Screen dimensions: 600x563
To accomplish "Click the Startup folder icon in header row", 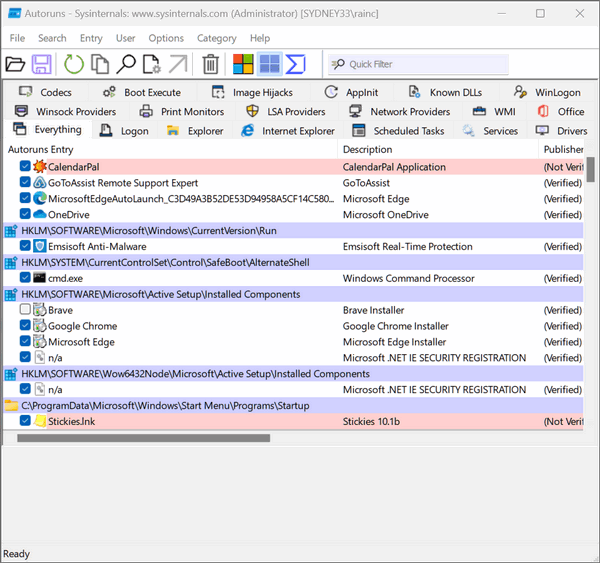I will click(11, 405).
